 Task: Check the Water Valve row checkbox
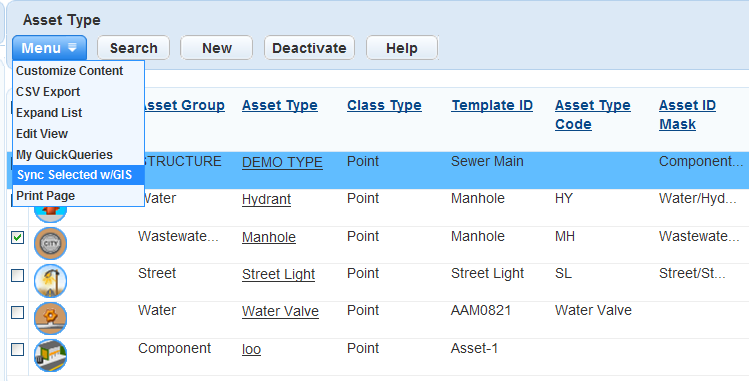18,312
